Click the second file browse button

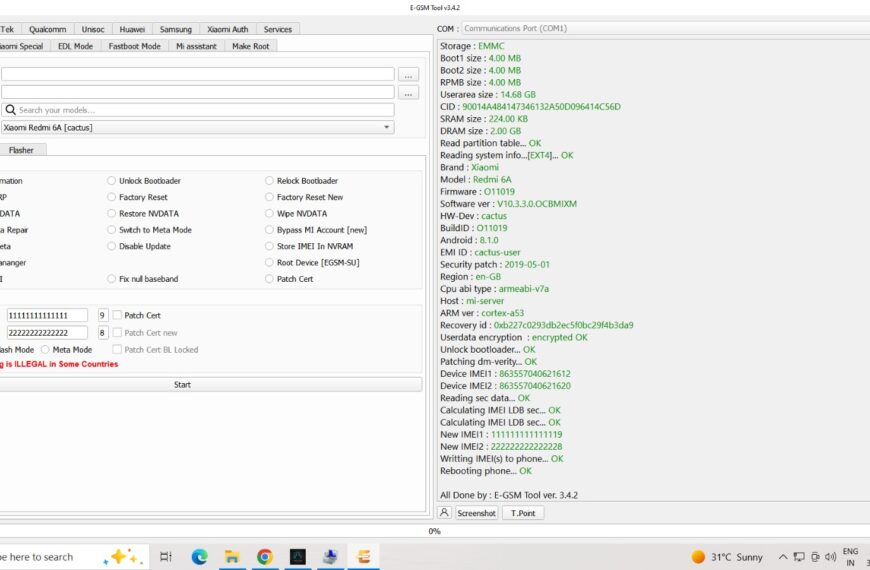click(408, 92)
